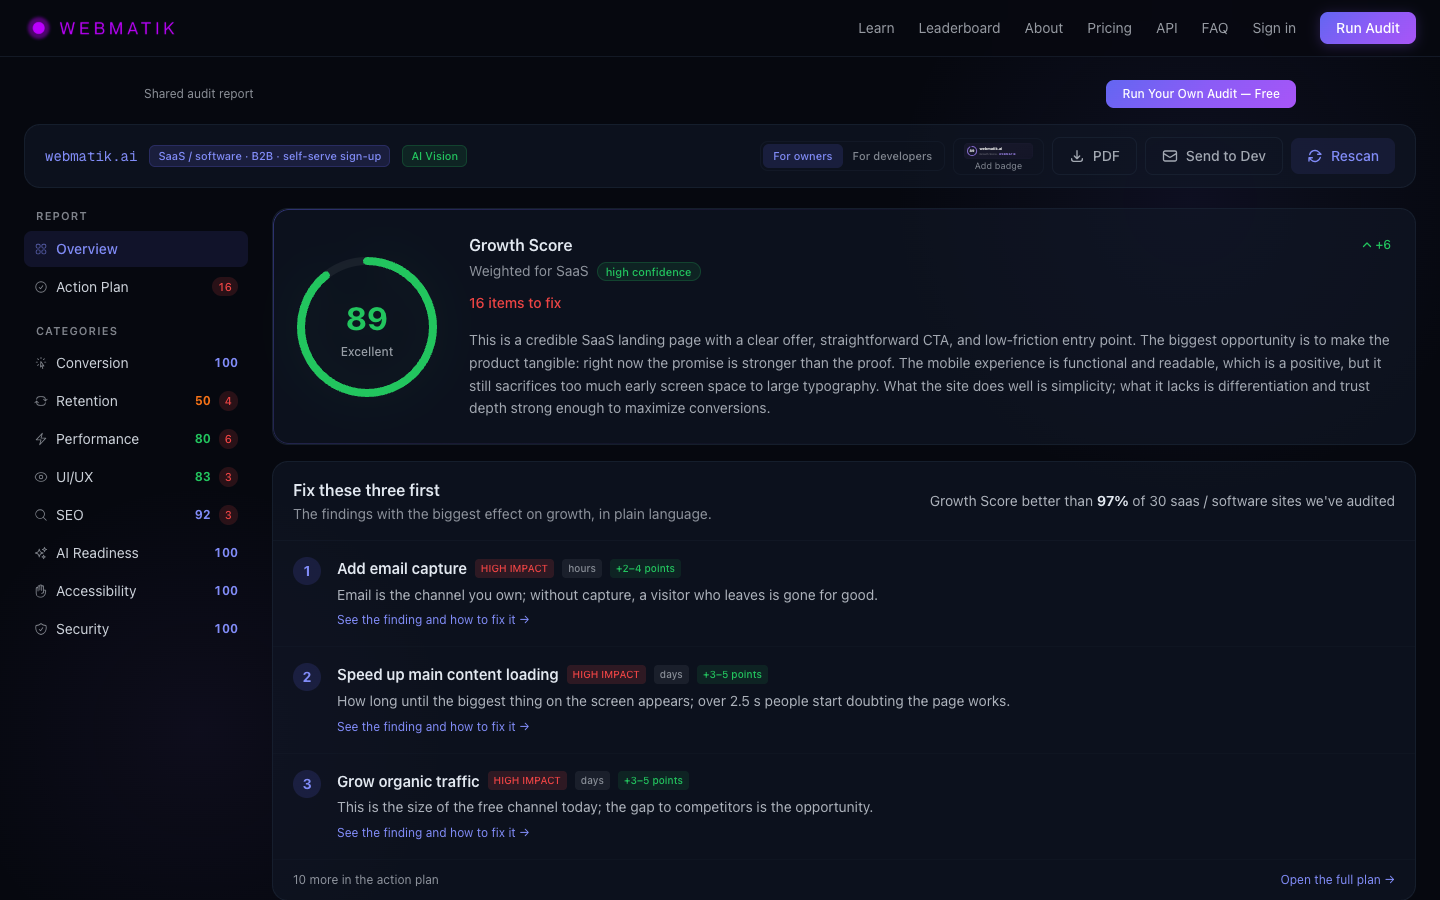Click the Action Plan checkmark icon
This screenshot has height=900, width=1440.
[x=41, y=287]
